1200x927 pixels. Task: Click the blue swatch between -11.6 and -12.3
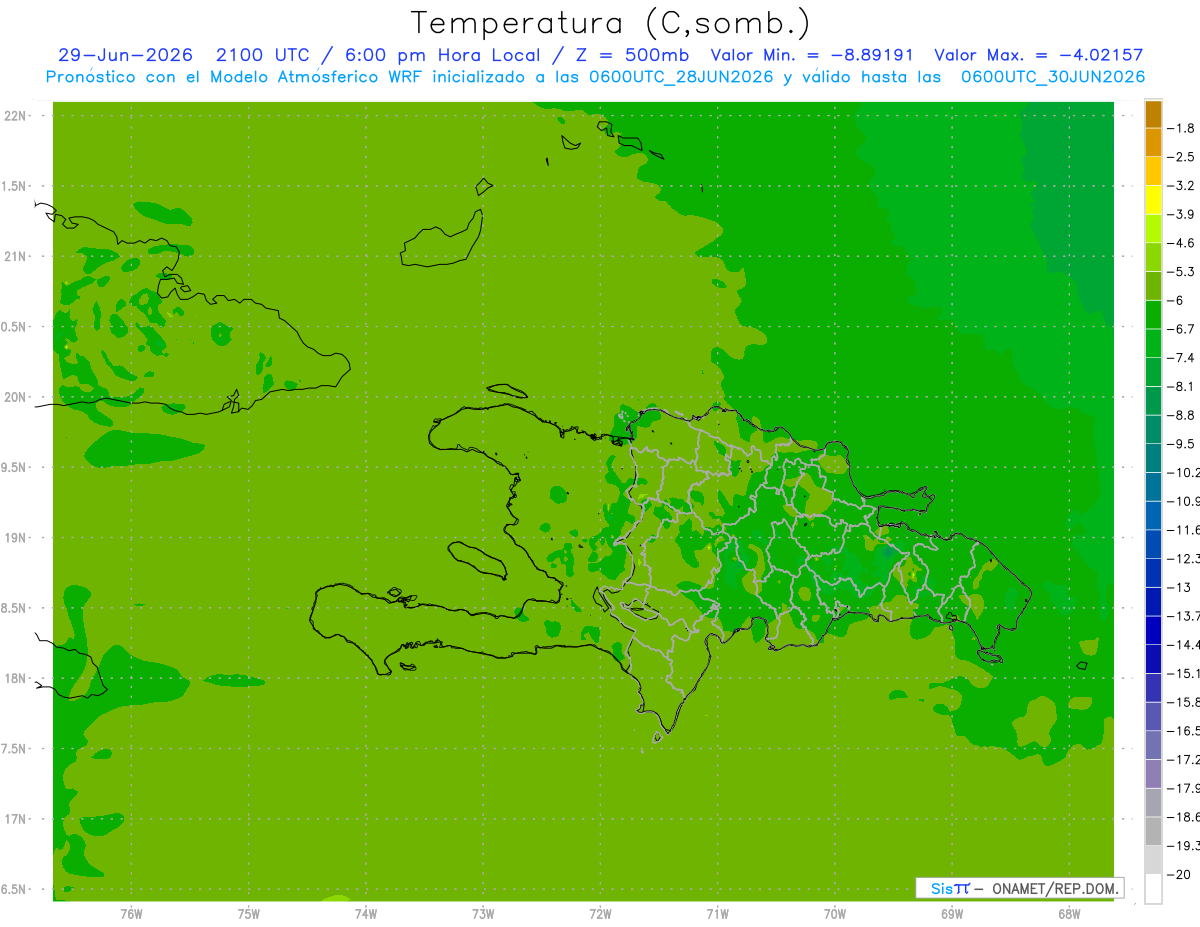pyautogui.click(x=1153, y=544)
